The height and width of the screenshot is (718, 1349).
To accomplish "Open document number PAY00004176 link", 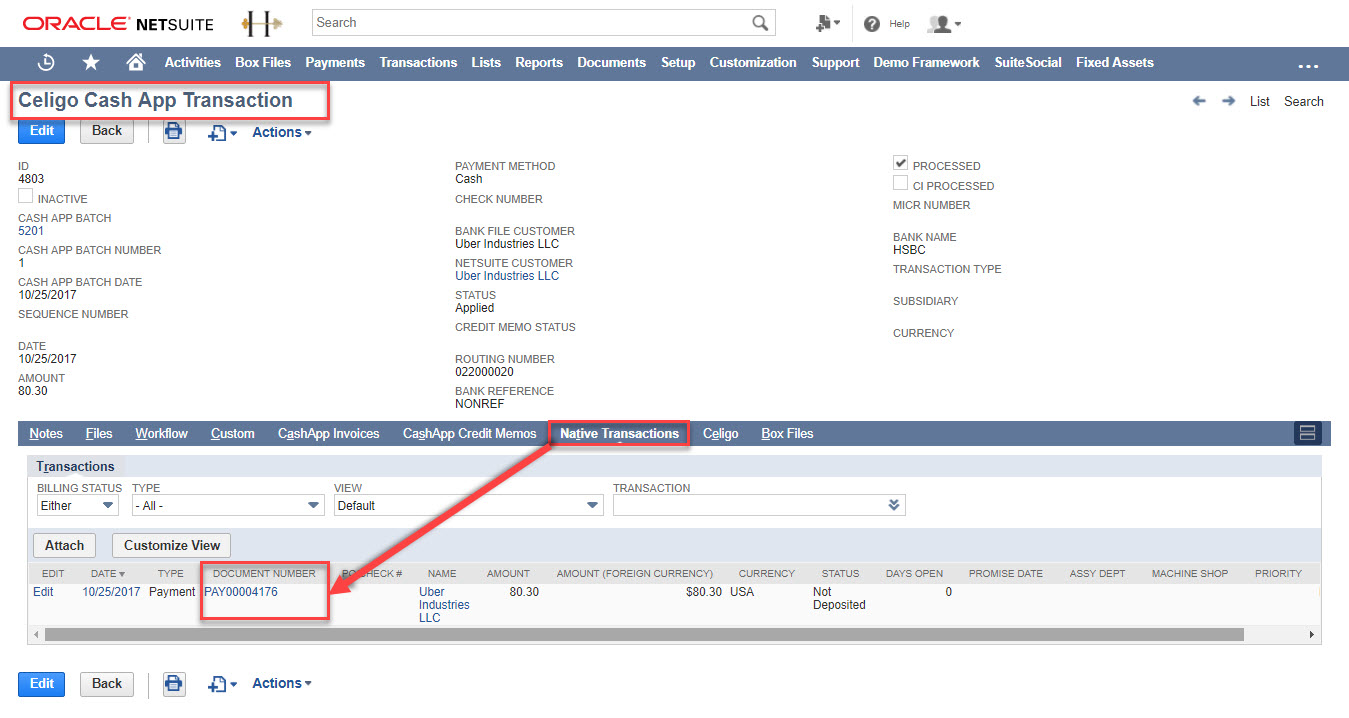I will click(x=241, y=592).
